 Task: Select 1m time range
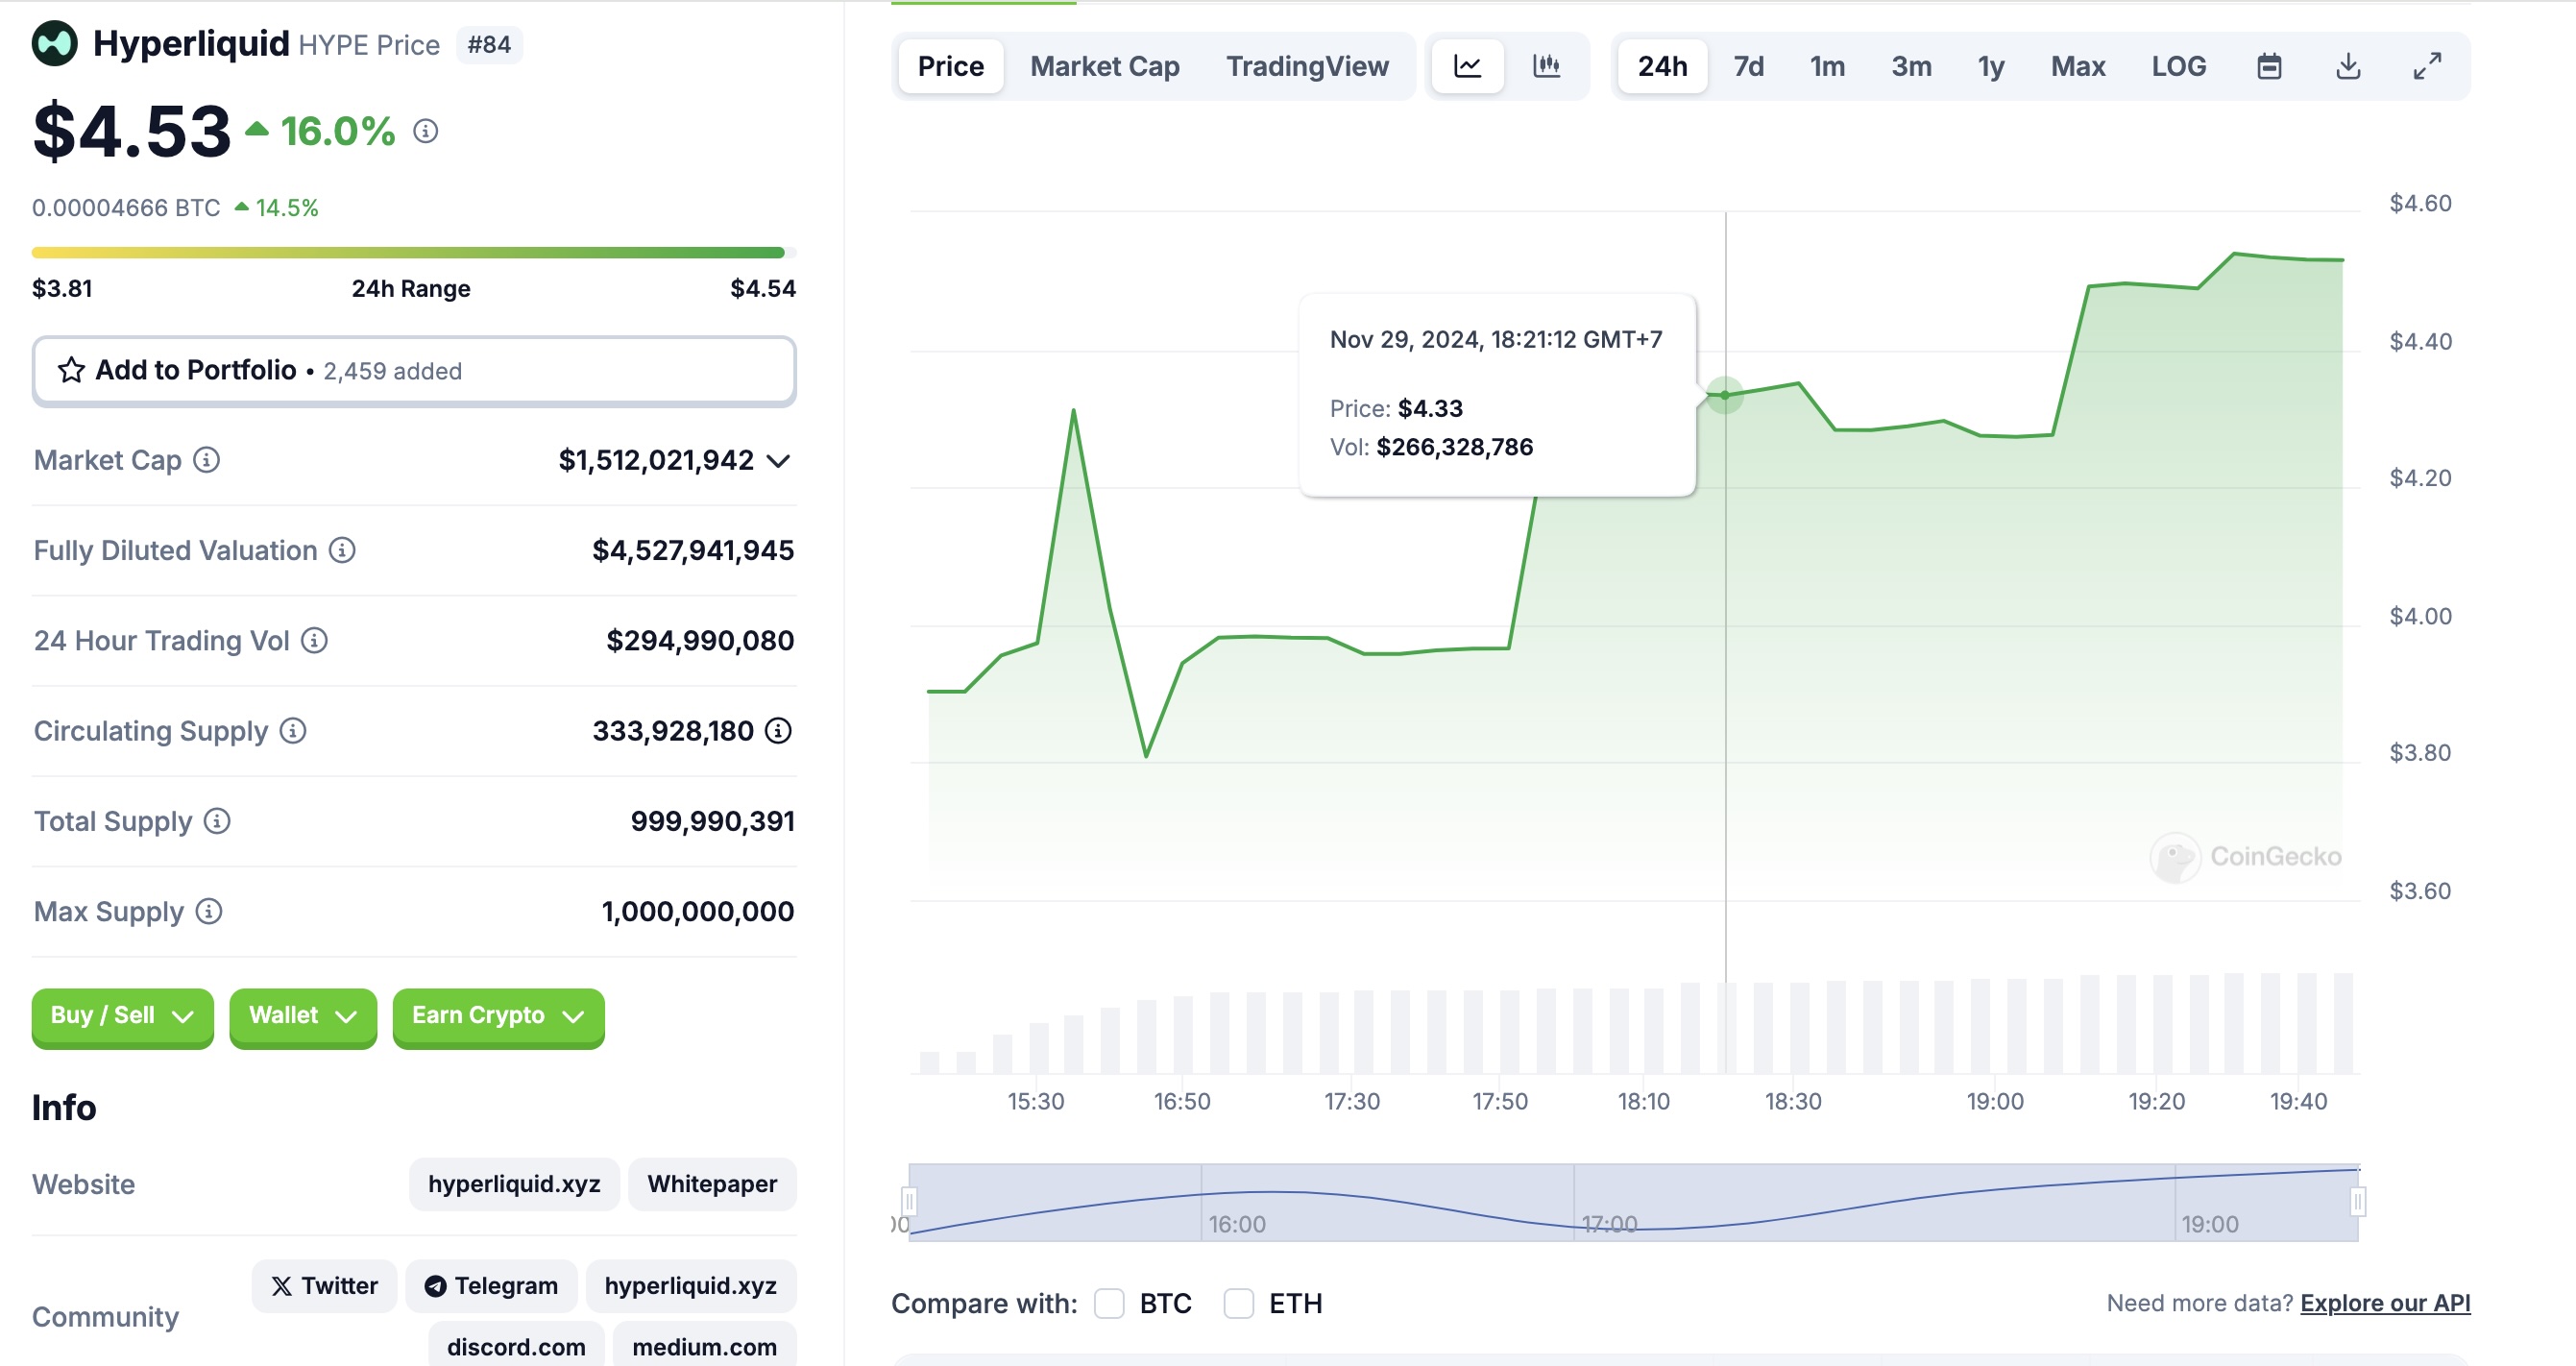(x=1827, y=66)
